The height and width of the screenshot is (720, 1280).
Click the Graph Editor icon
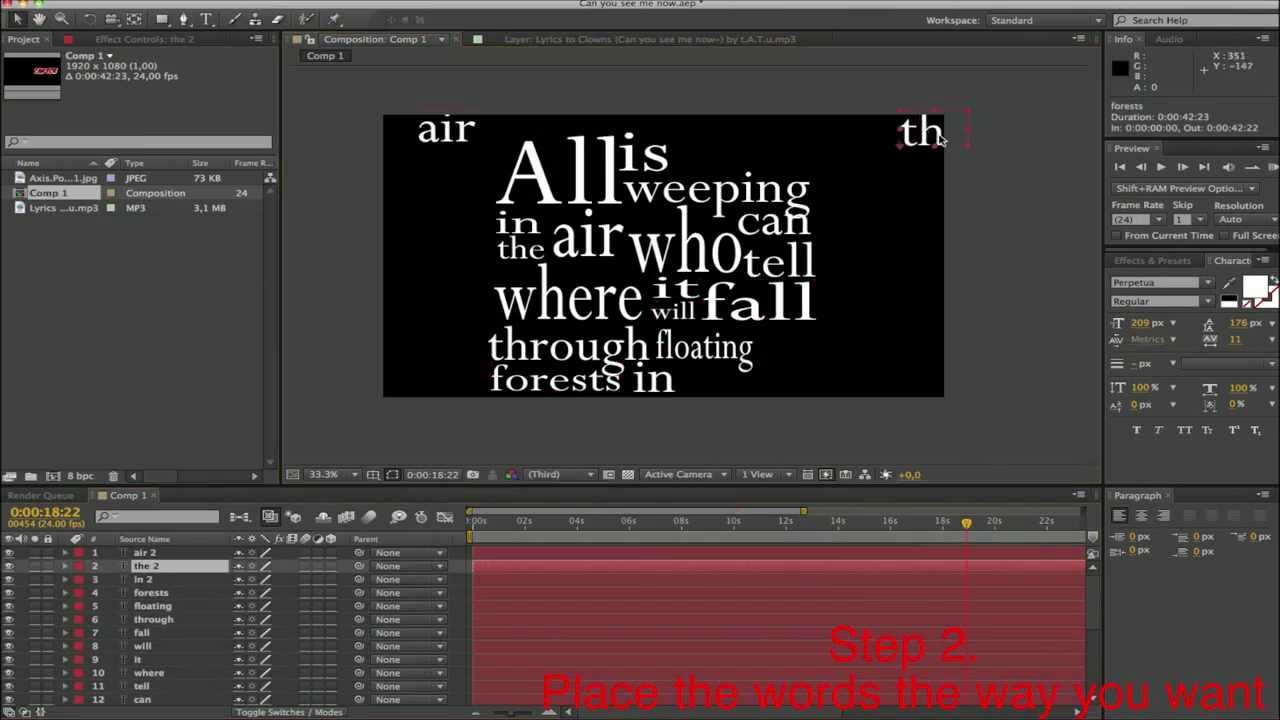(x=445, y=516)
